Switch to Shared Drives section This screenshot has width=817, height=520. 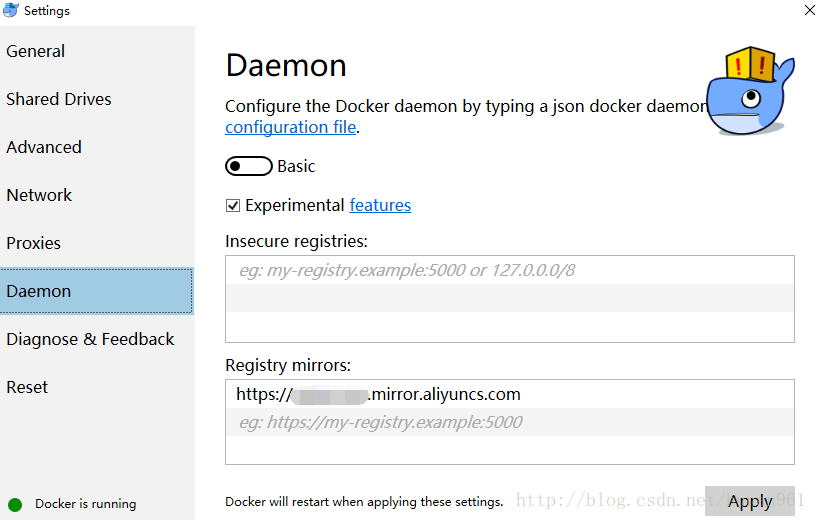pyautogui.click(x=59, y=99)
